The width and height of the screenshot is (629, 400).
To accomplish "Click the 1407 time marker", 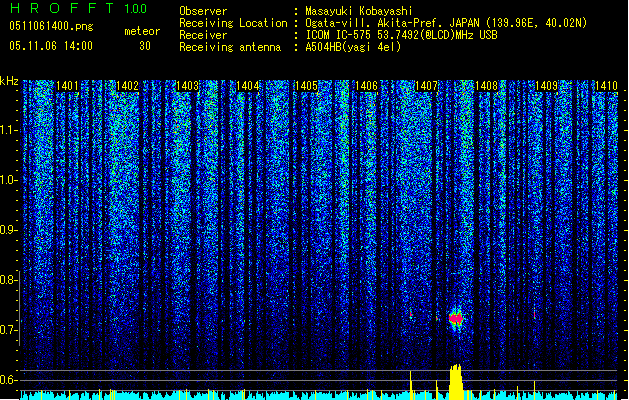I will [426, 86].
